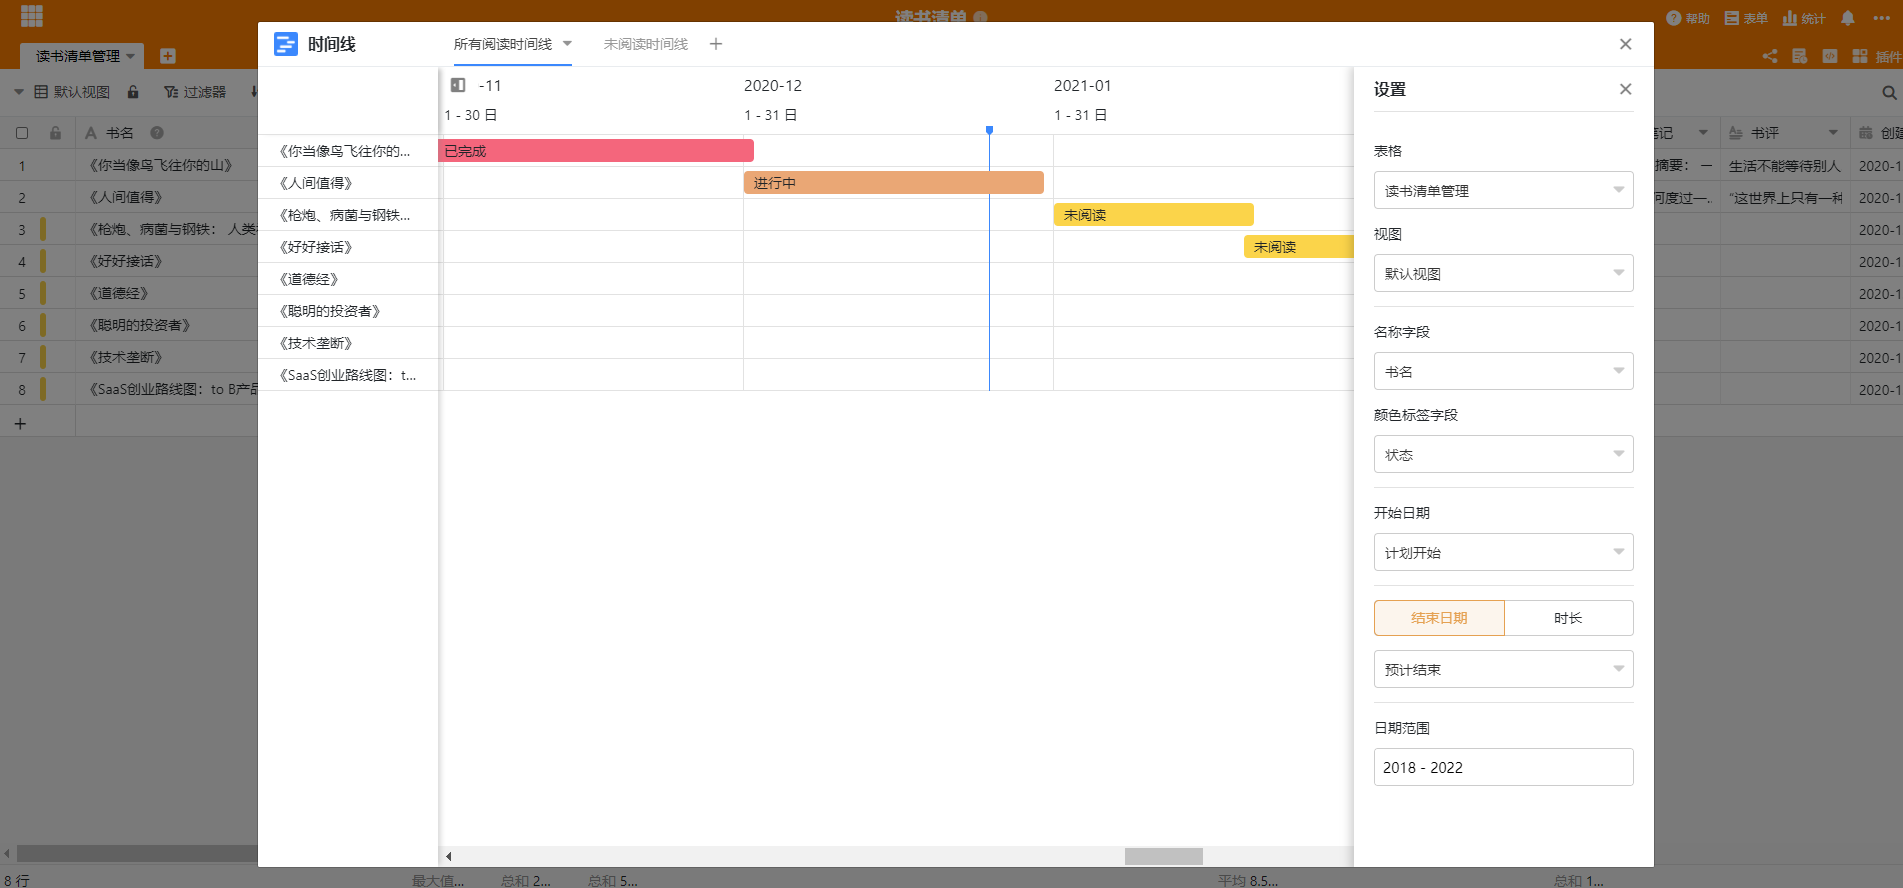Select the red 已完成 timeline bar
1903x888 pixels.
[596, 151]
